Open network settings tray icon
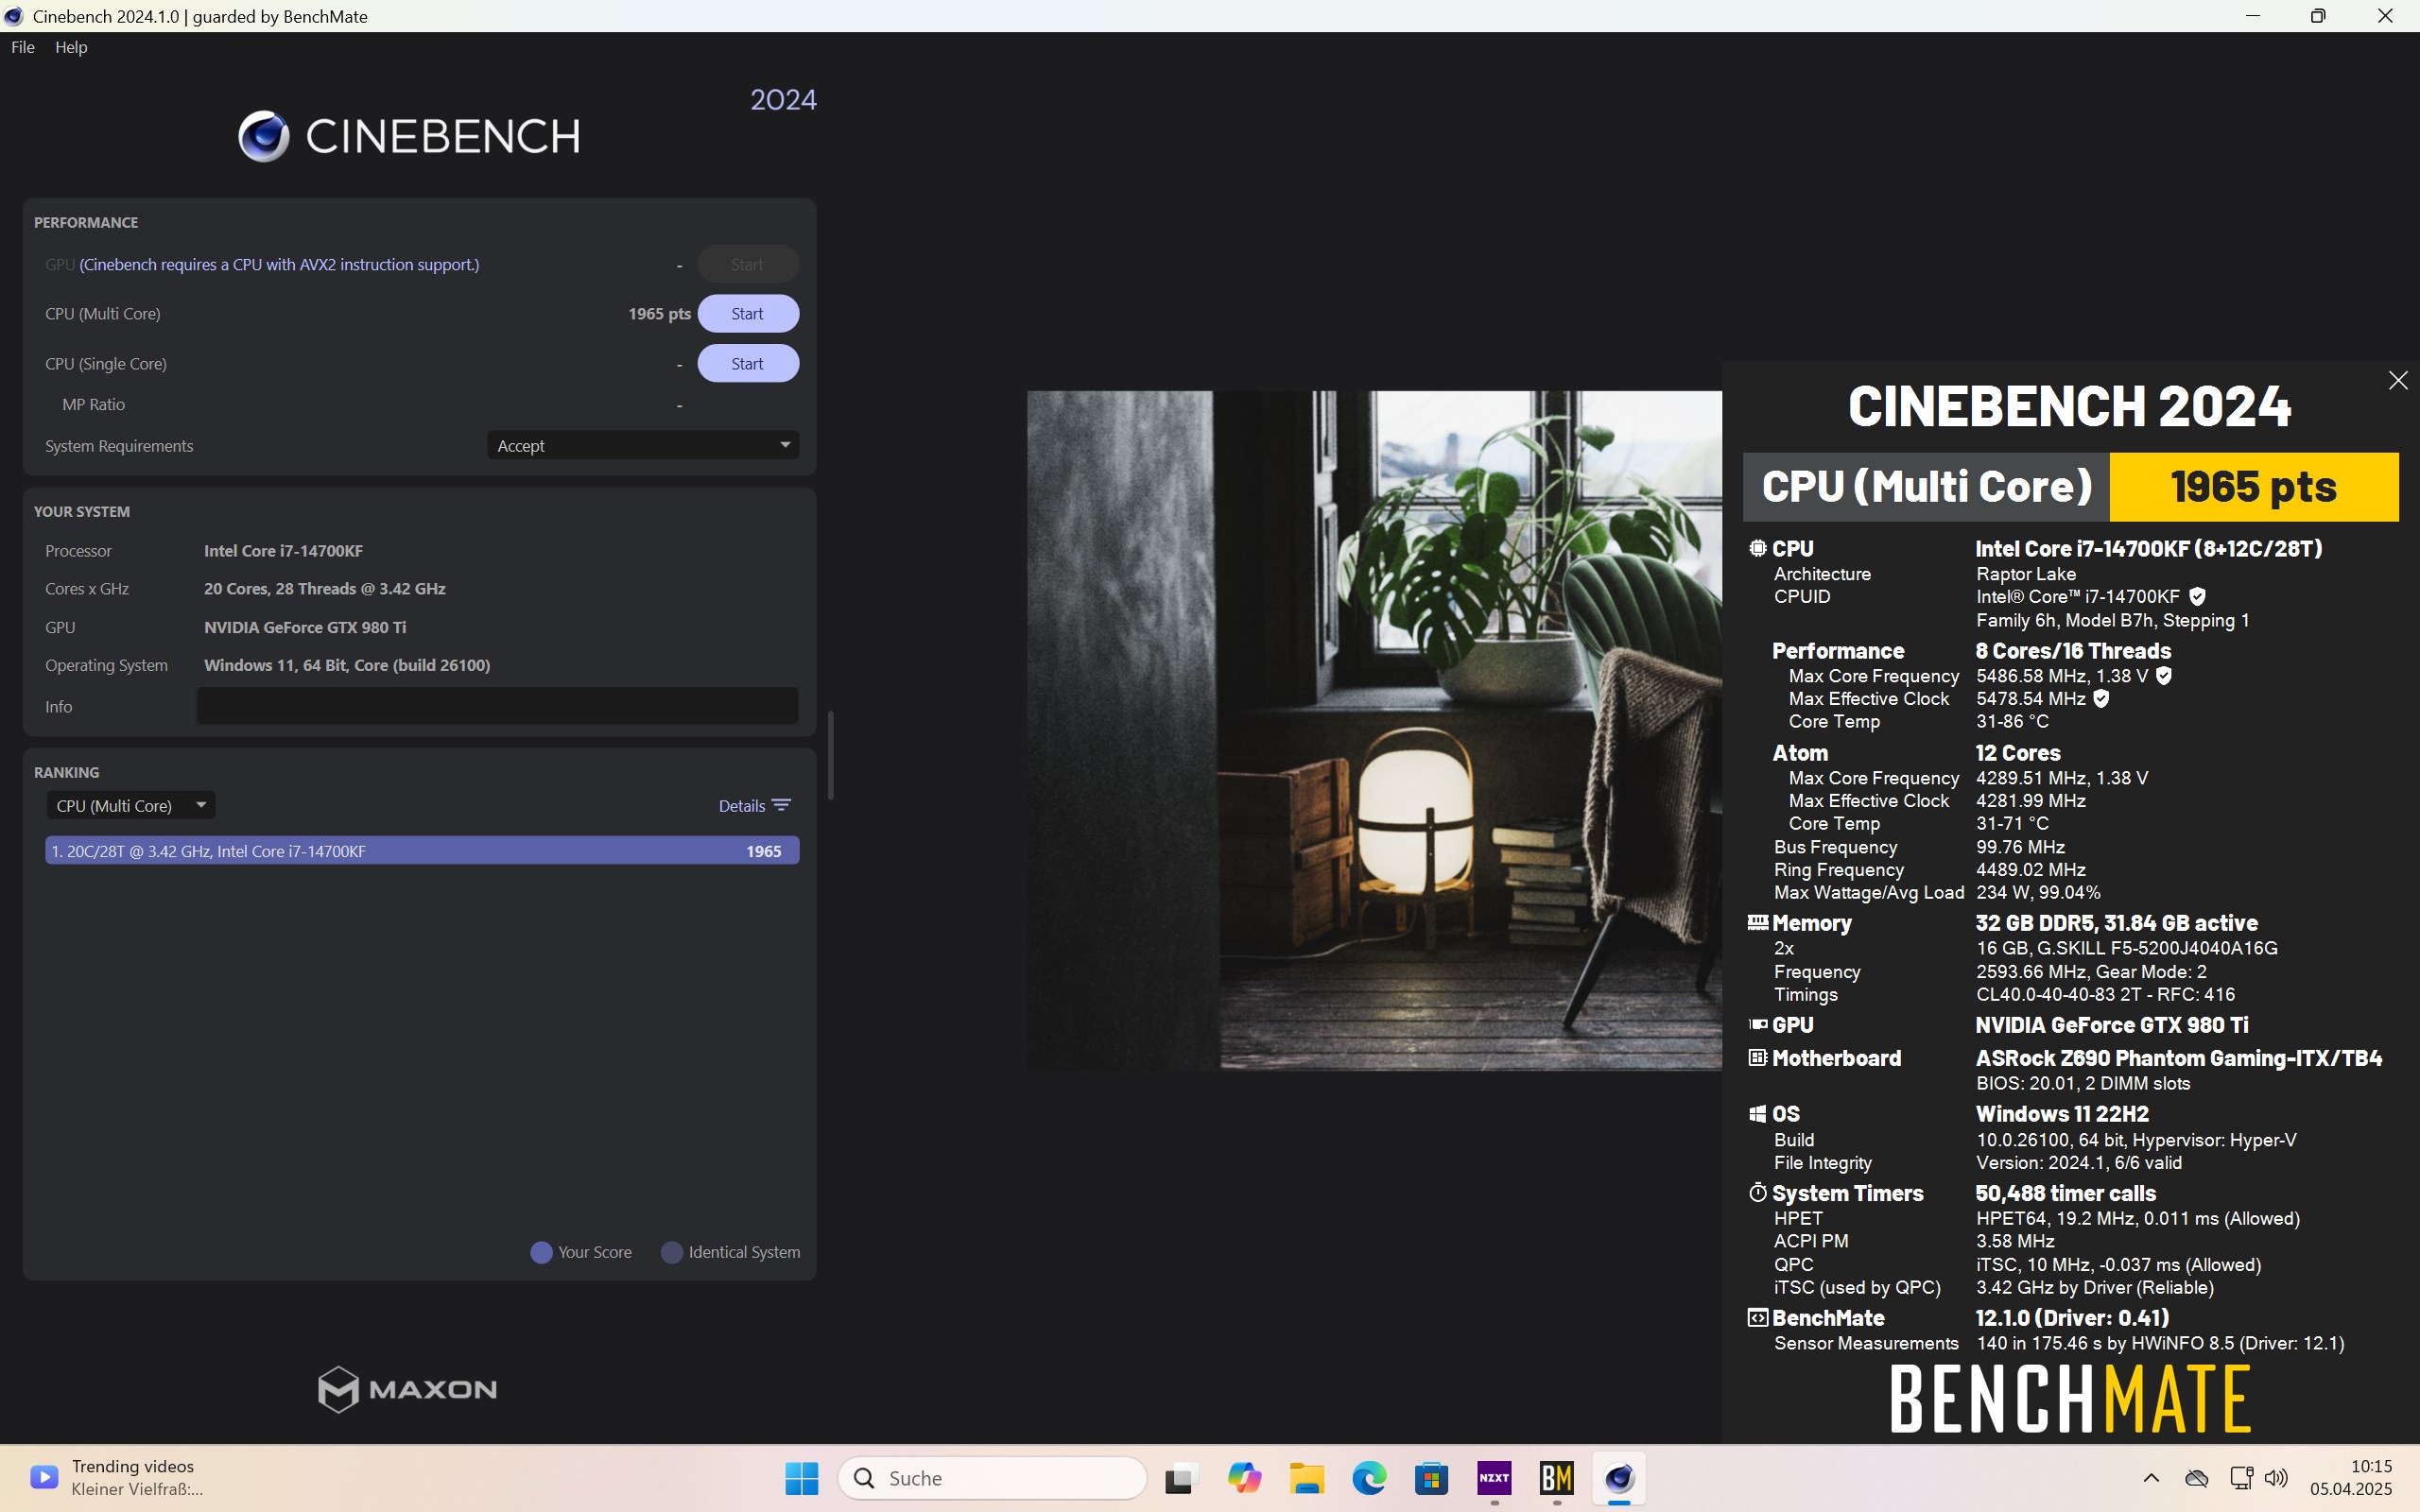This screenshot has width=2420, height=1512. [2241, 1478]
